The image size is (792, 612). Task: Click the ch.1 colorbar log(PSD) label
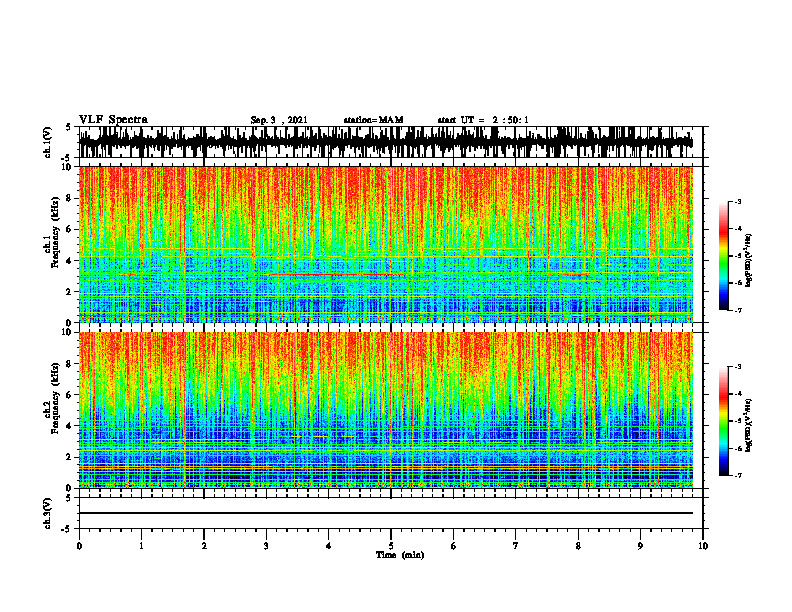coord(749,261)
